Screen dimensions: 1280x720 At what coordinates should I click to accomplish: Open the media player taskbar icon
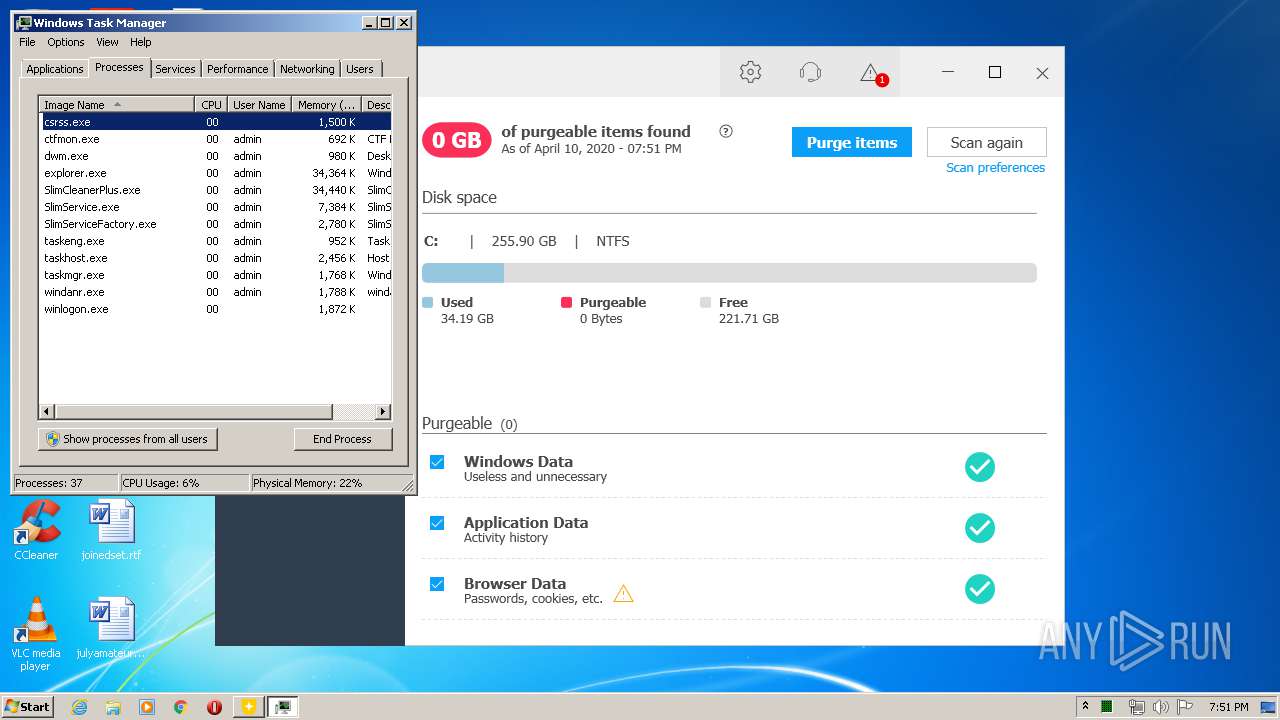[x=147, y=707]
